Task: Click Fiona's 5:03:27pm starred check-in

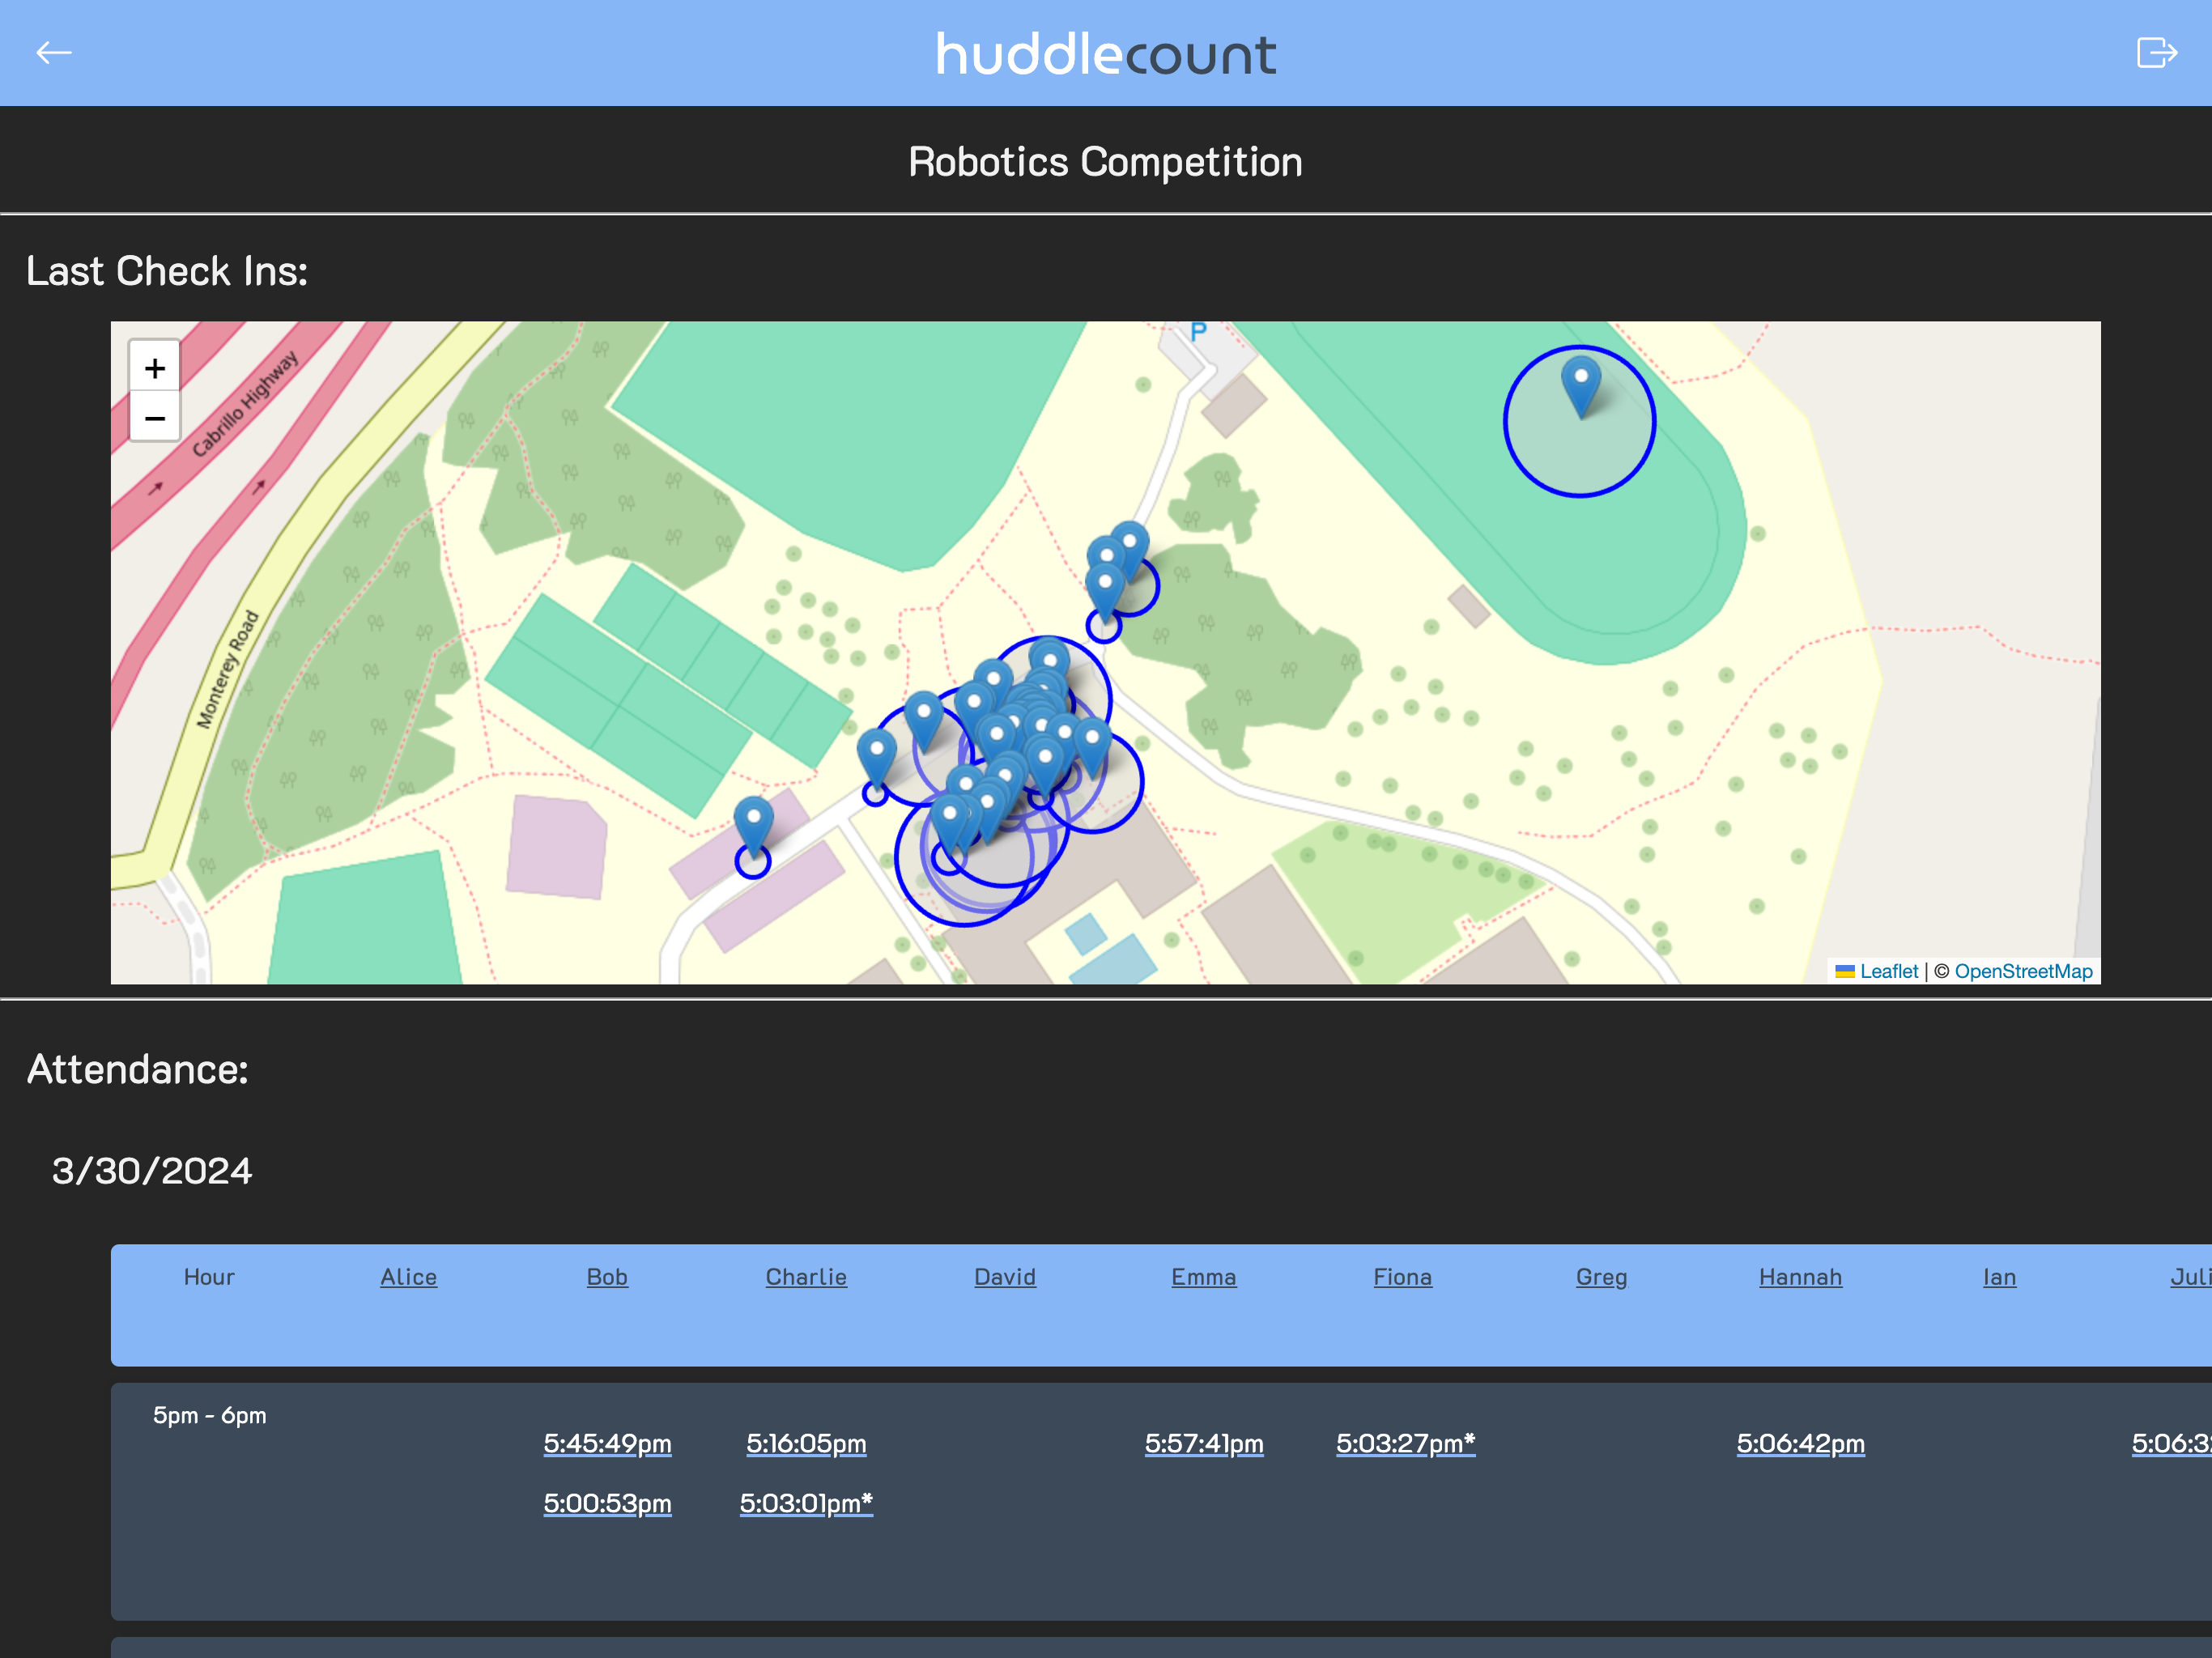Action: point(1404,1443)
